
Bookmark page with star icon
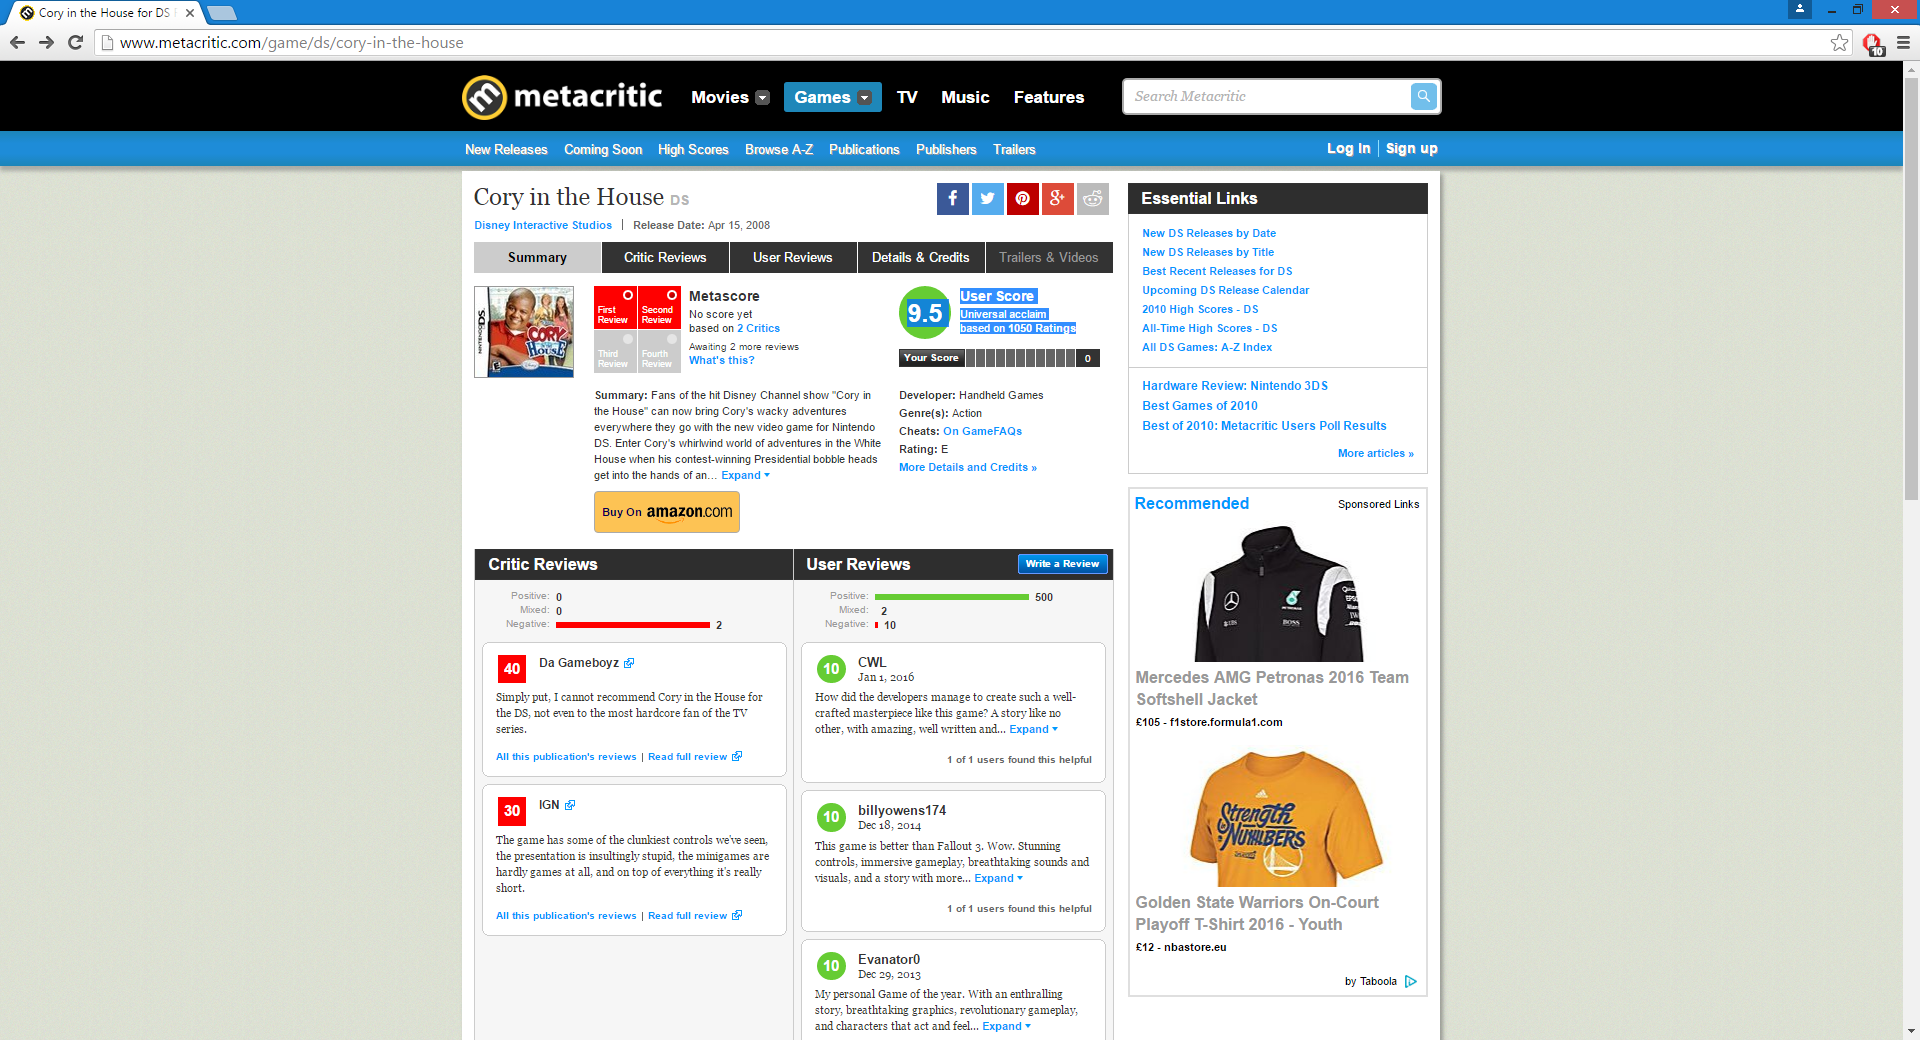(x=1839, y=42)
